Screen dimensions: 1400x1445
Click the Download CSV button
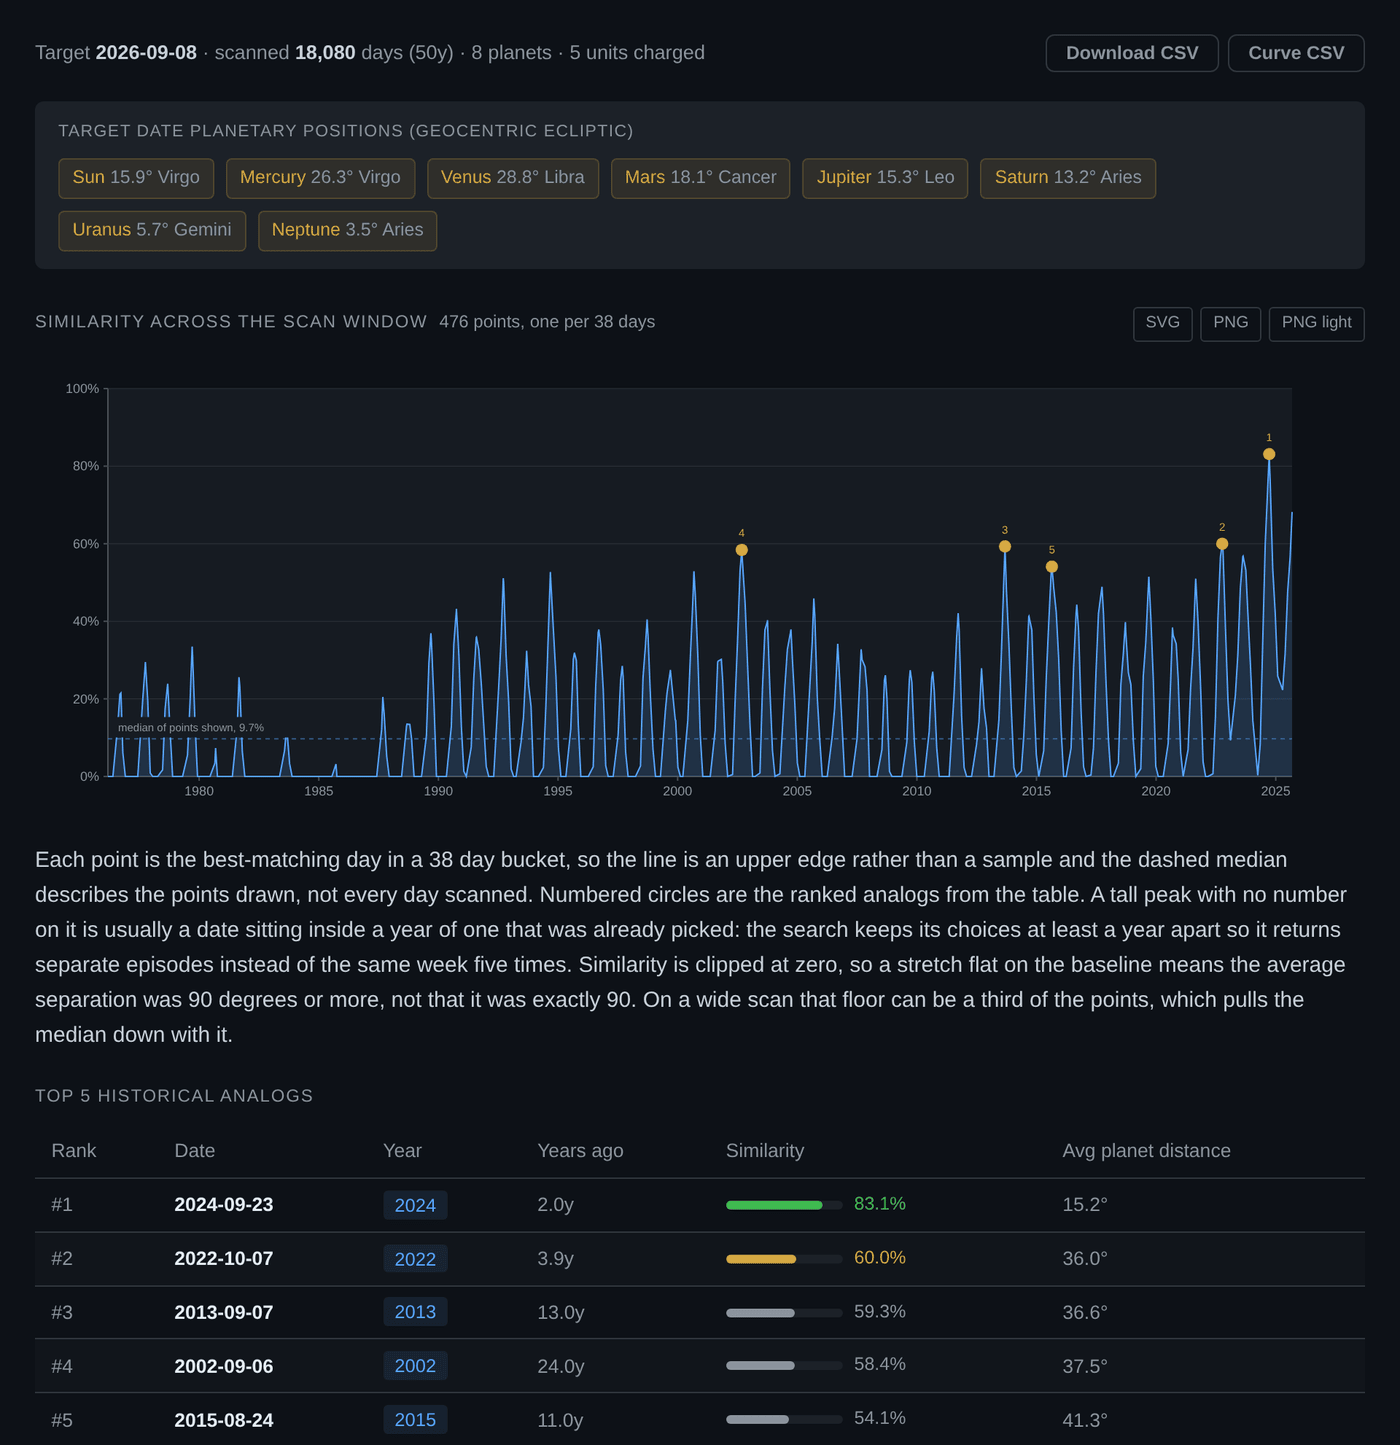pyautogui.click(x=1132, y=53)
